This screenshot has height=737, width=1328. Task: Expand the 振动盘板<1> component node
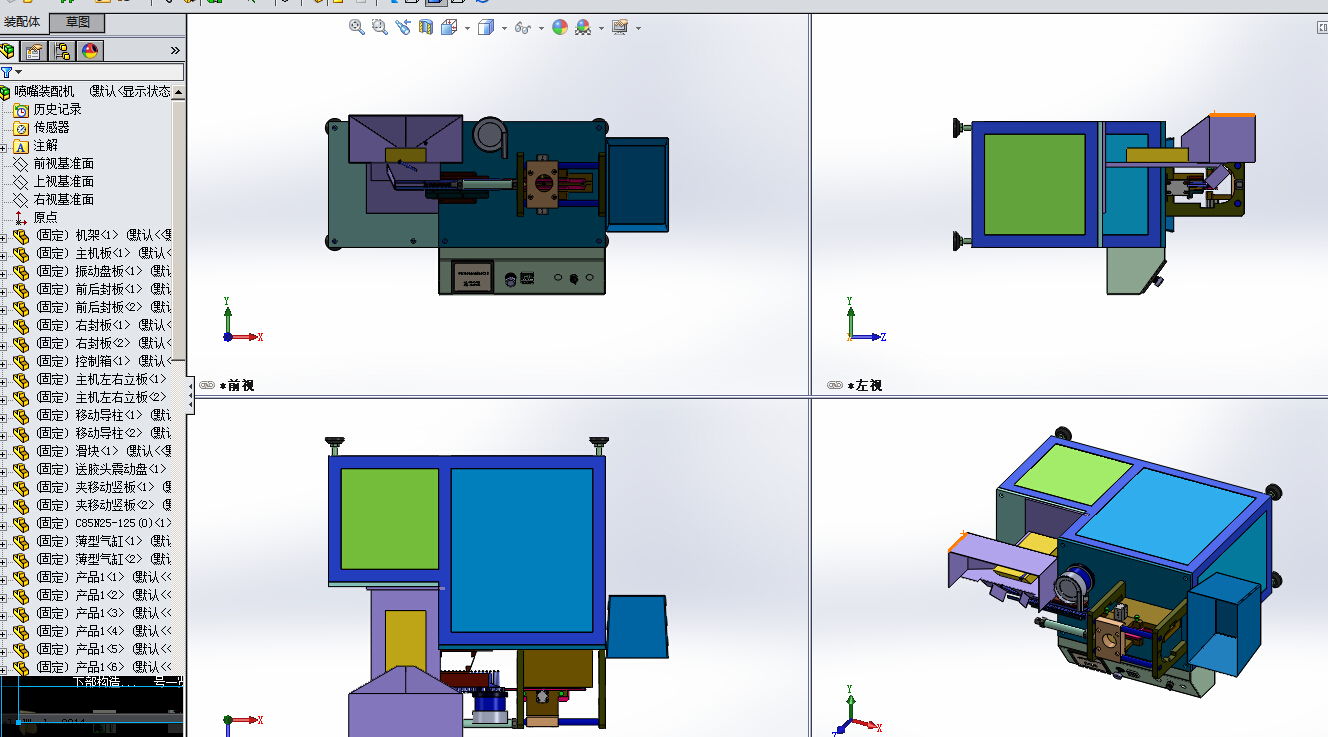[x=3, y=273]
